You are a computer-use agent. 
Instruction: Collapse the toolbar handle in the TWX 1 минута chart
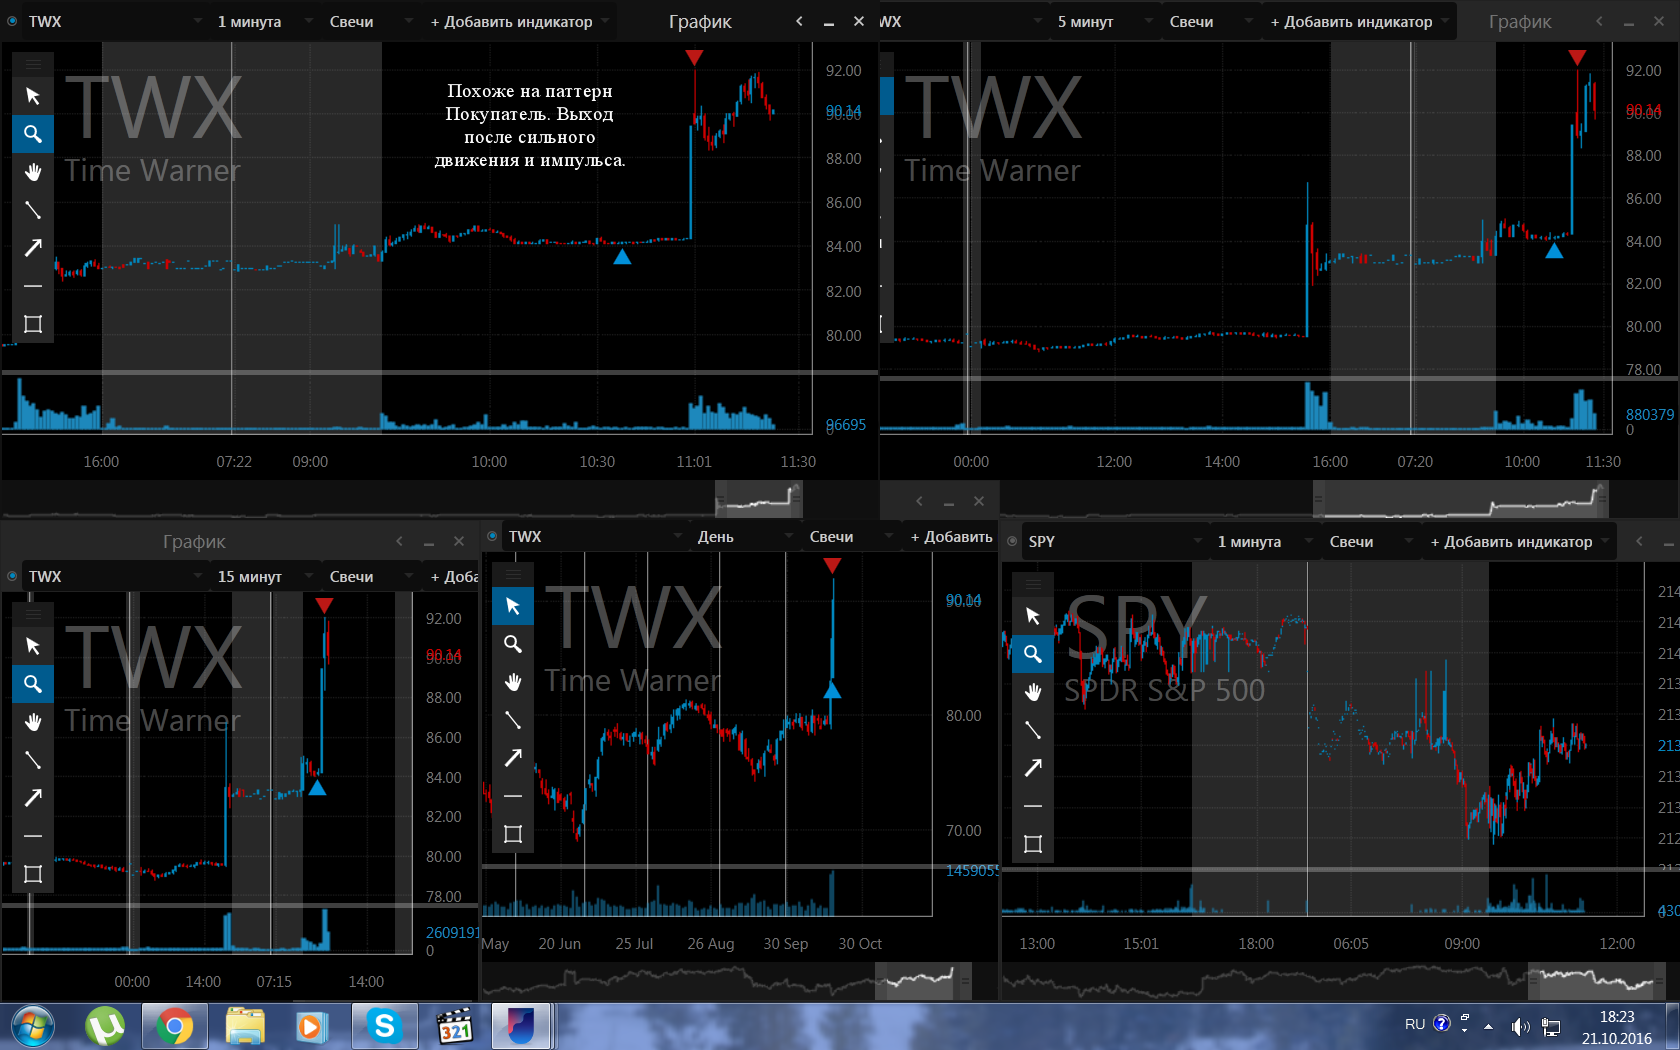click(x=33, y=64)
